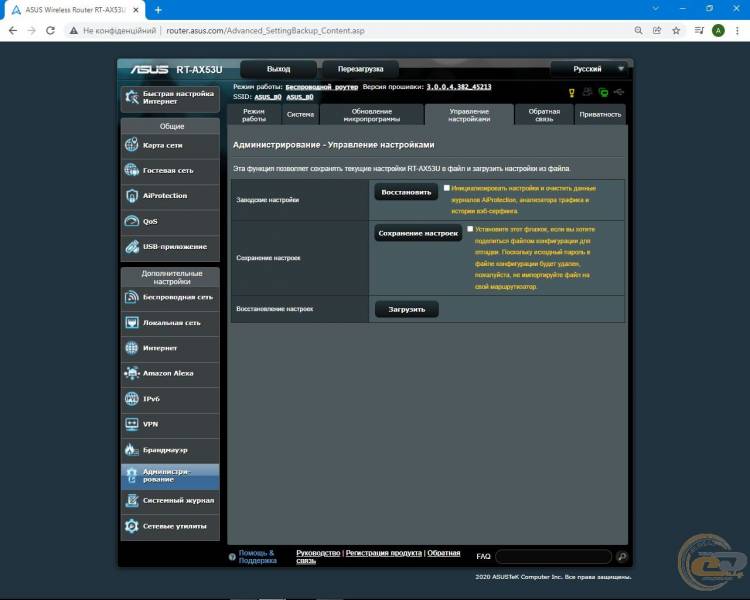Click the share page icon in address bar
The image size is (750, 600).
point(657,31)
